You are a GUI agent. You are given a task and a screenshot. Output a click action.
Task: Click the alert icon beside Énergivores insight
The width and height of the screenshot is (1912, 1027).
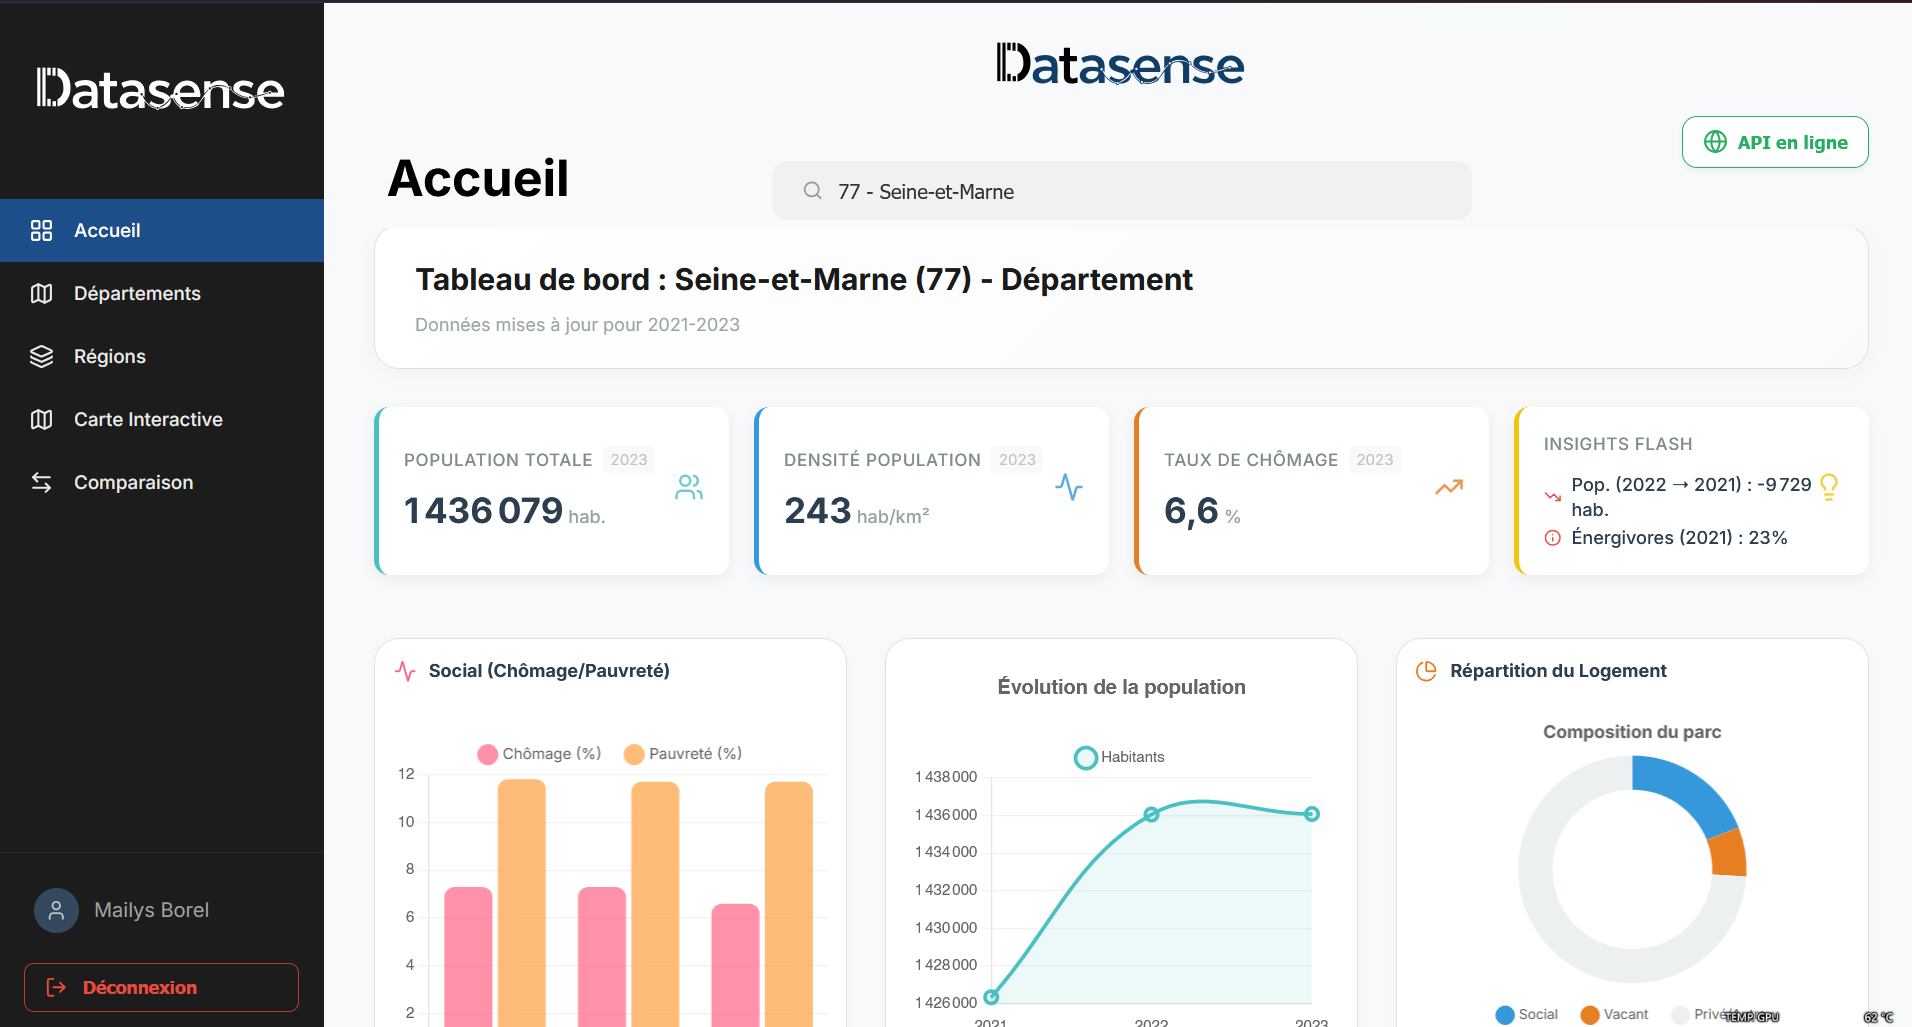coord(1553,538)
